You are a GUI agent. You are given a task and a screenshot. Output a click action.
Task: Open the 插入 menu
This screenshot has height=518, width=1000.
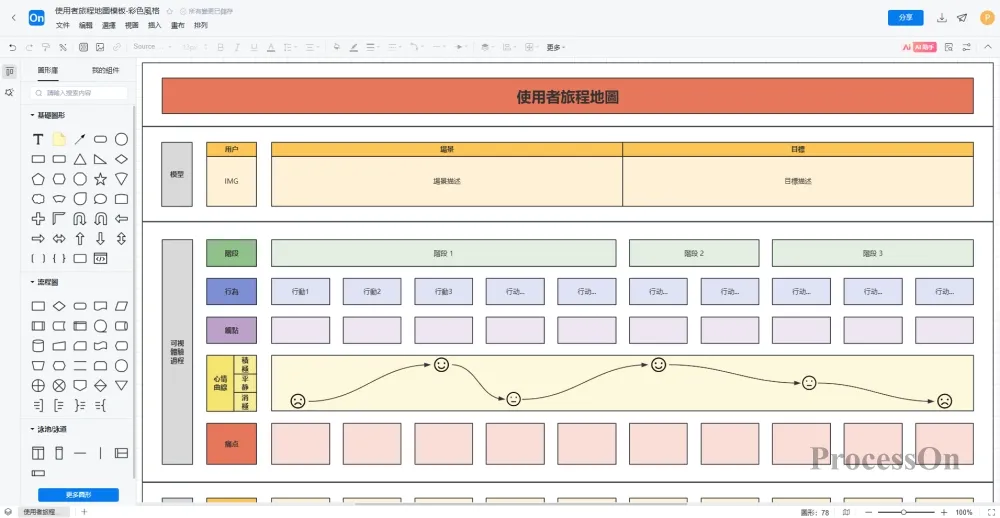154,25
